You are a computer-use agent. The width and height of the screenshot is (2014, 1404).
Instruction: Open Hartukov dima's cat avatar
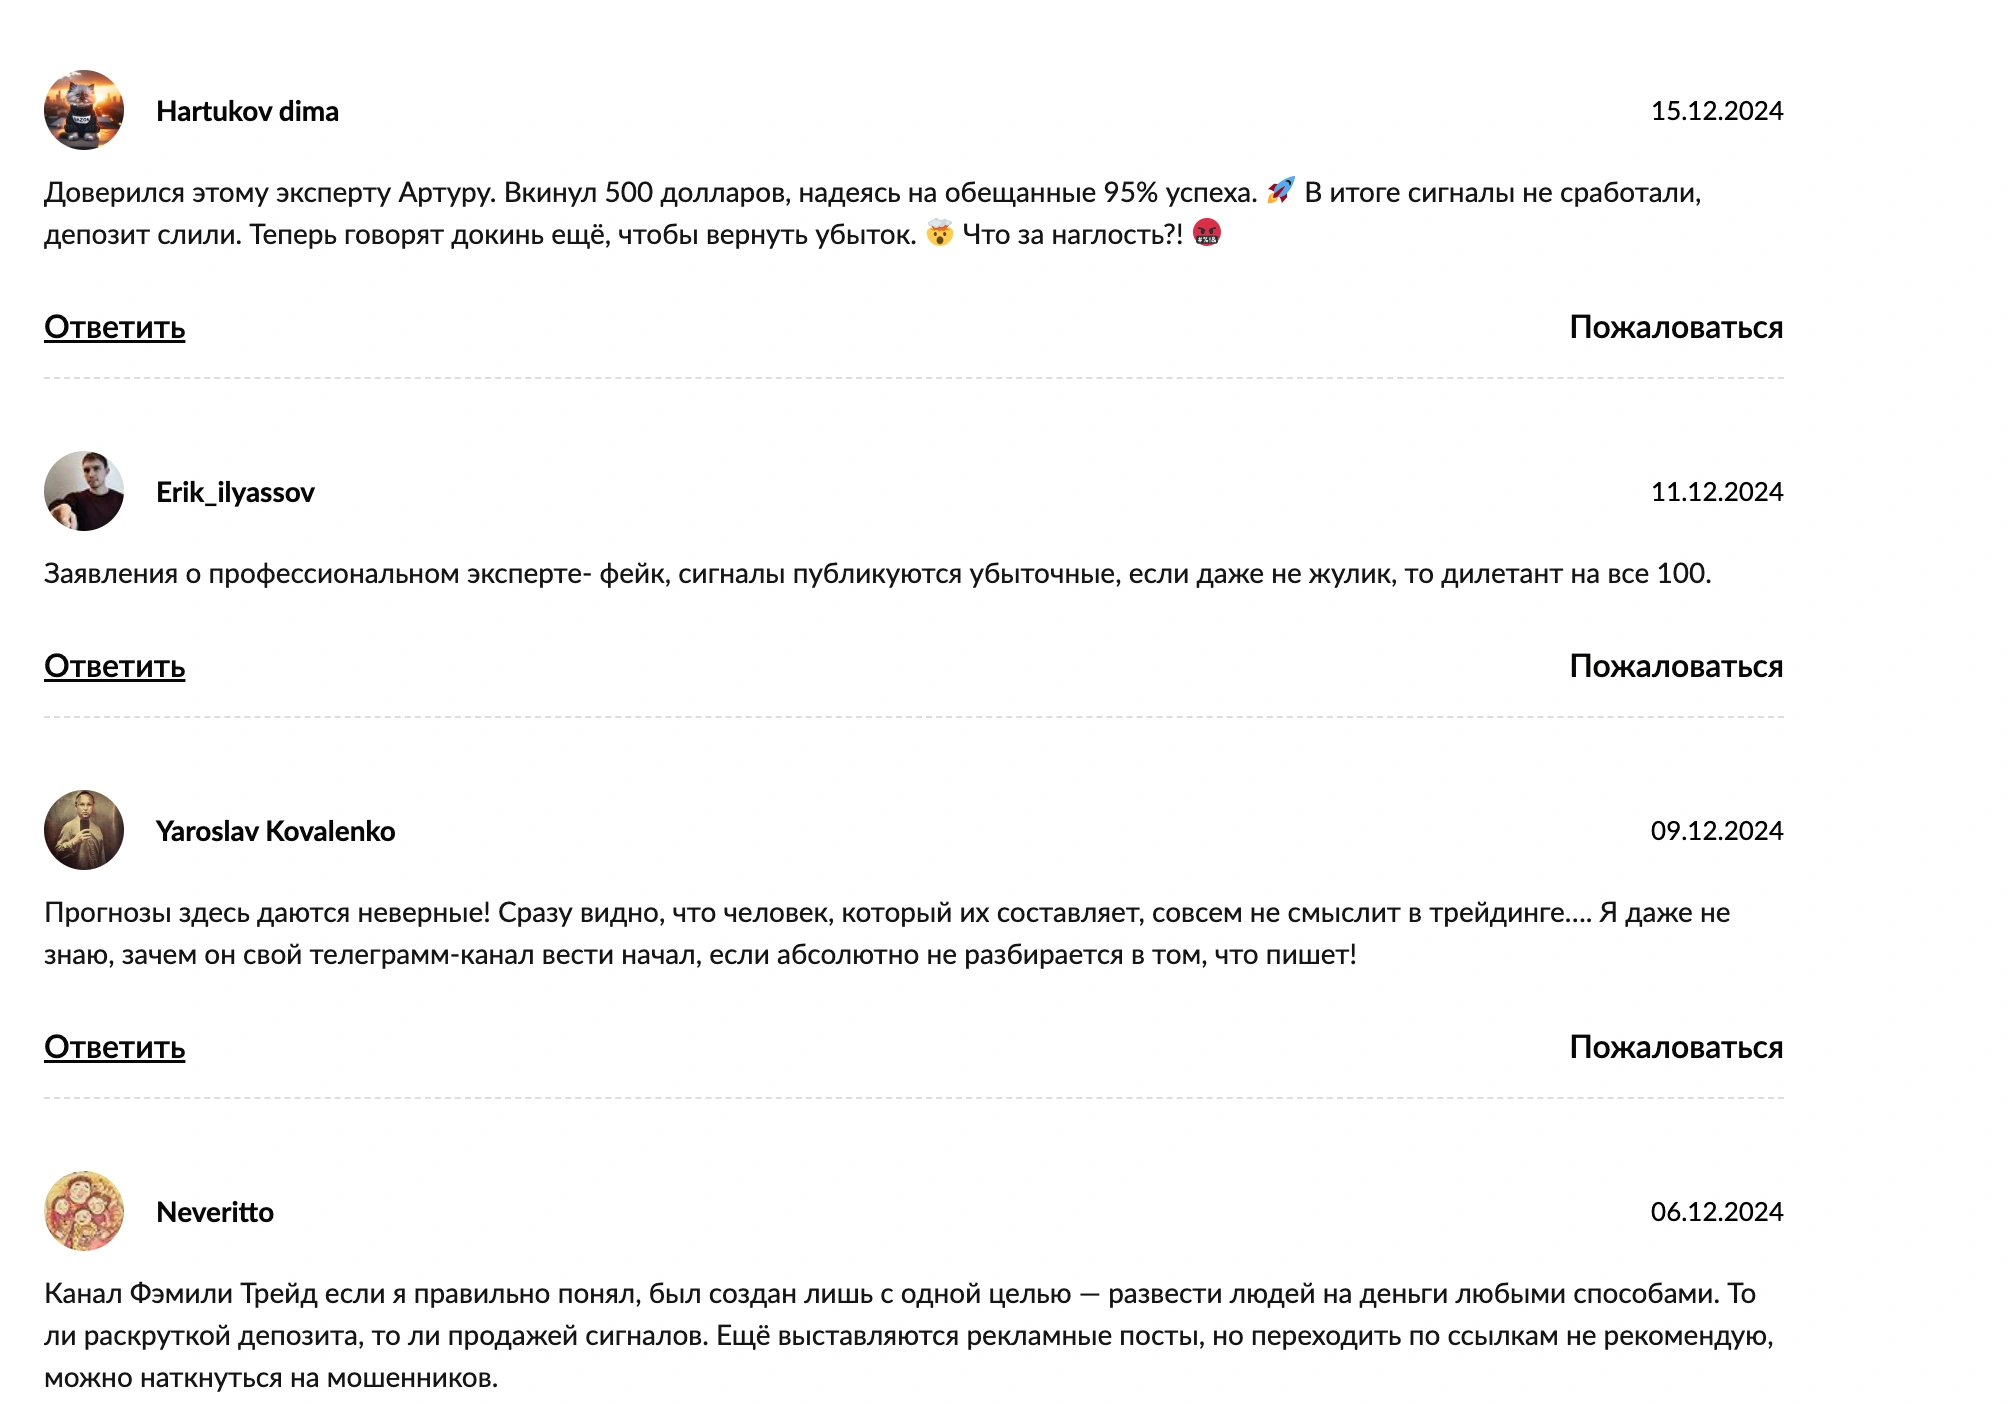pyautogui.click(x=84, y=110)
